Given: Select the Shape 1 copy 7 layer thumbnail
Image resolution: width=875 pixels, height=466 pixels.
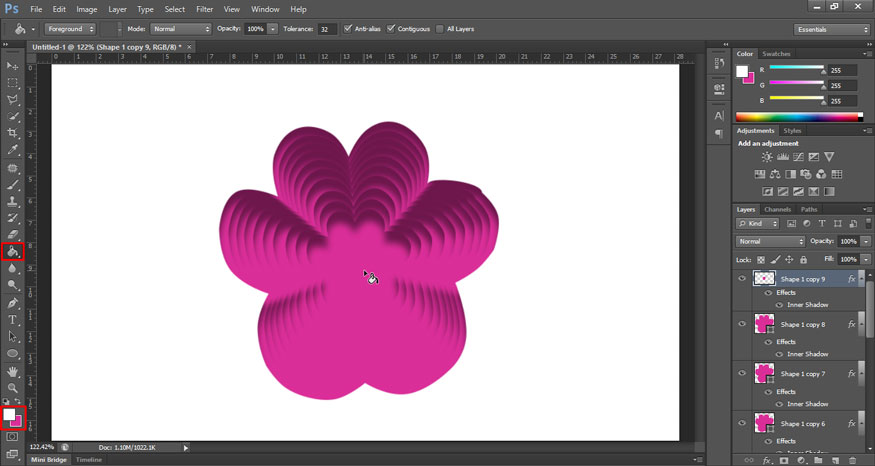Looking at the screenshot, I should click(764, 373).
